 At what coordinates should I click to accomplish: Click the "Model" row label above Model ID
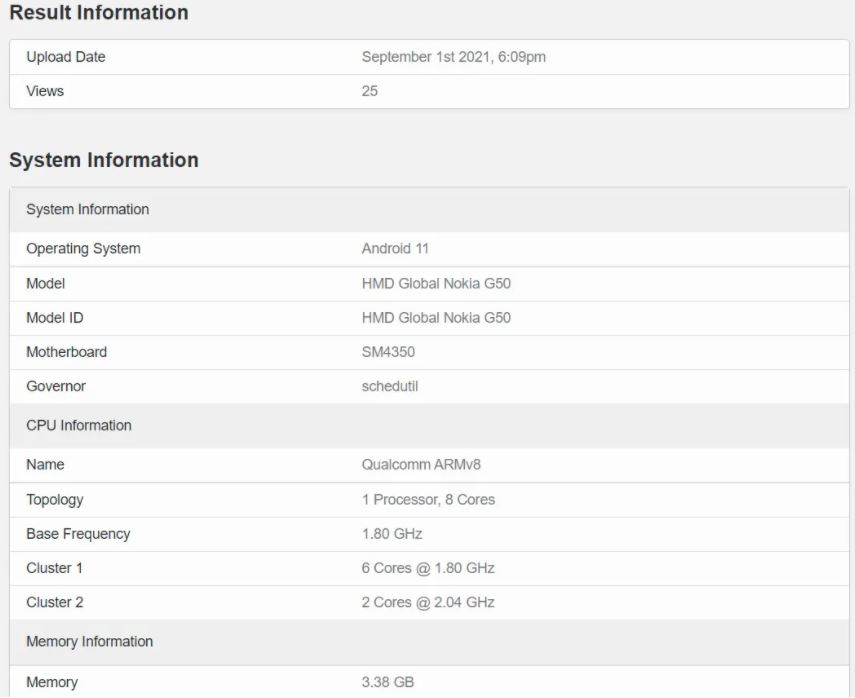pyautogui.click(x=46, y=284)
